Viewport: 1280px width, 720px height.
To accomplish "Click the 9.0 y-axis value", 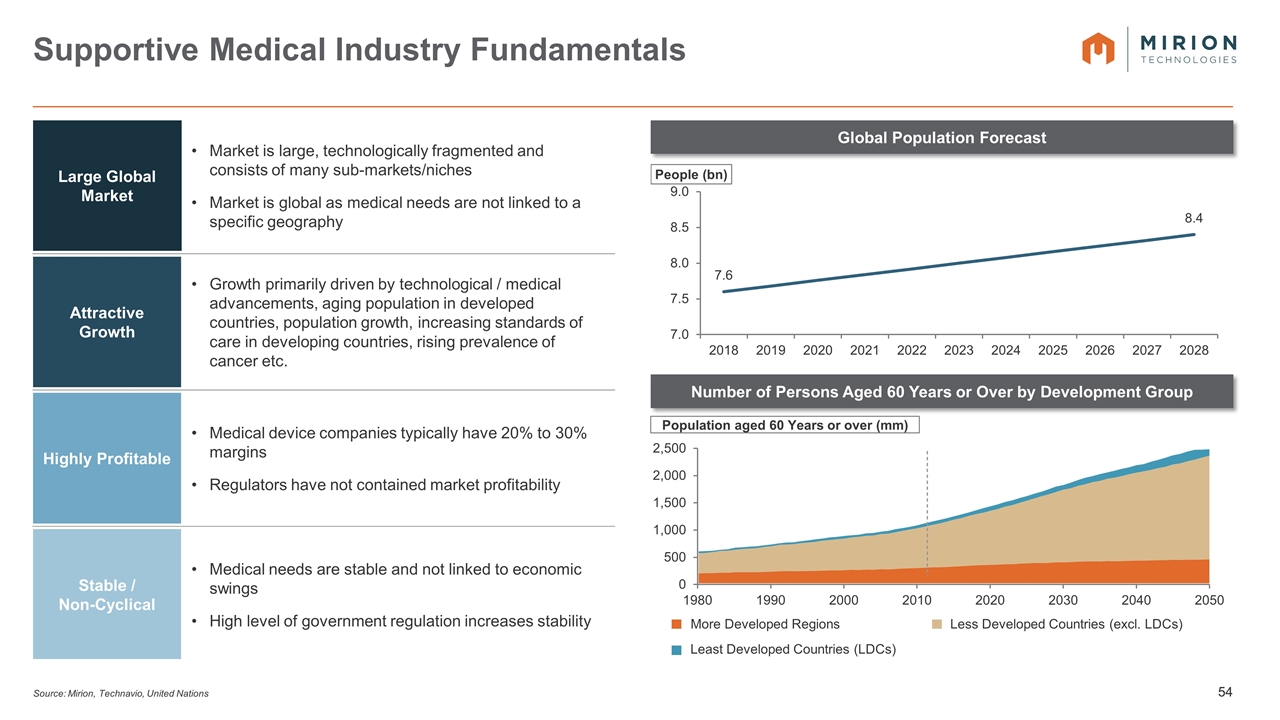I will (679, 191).
